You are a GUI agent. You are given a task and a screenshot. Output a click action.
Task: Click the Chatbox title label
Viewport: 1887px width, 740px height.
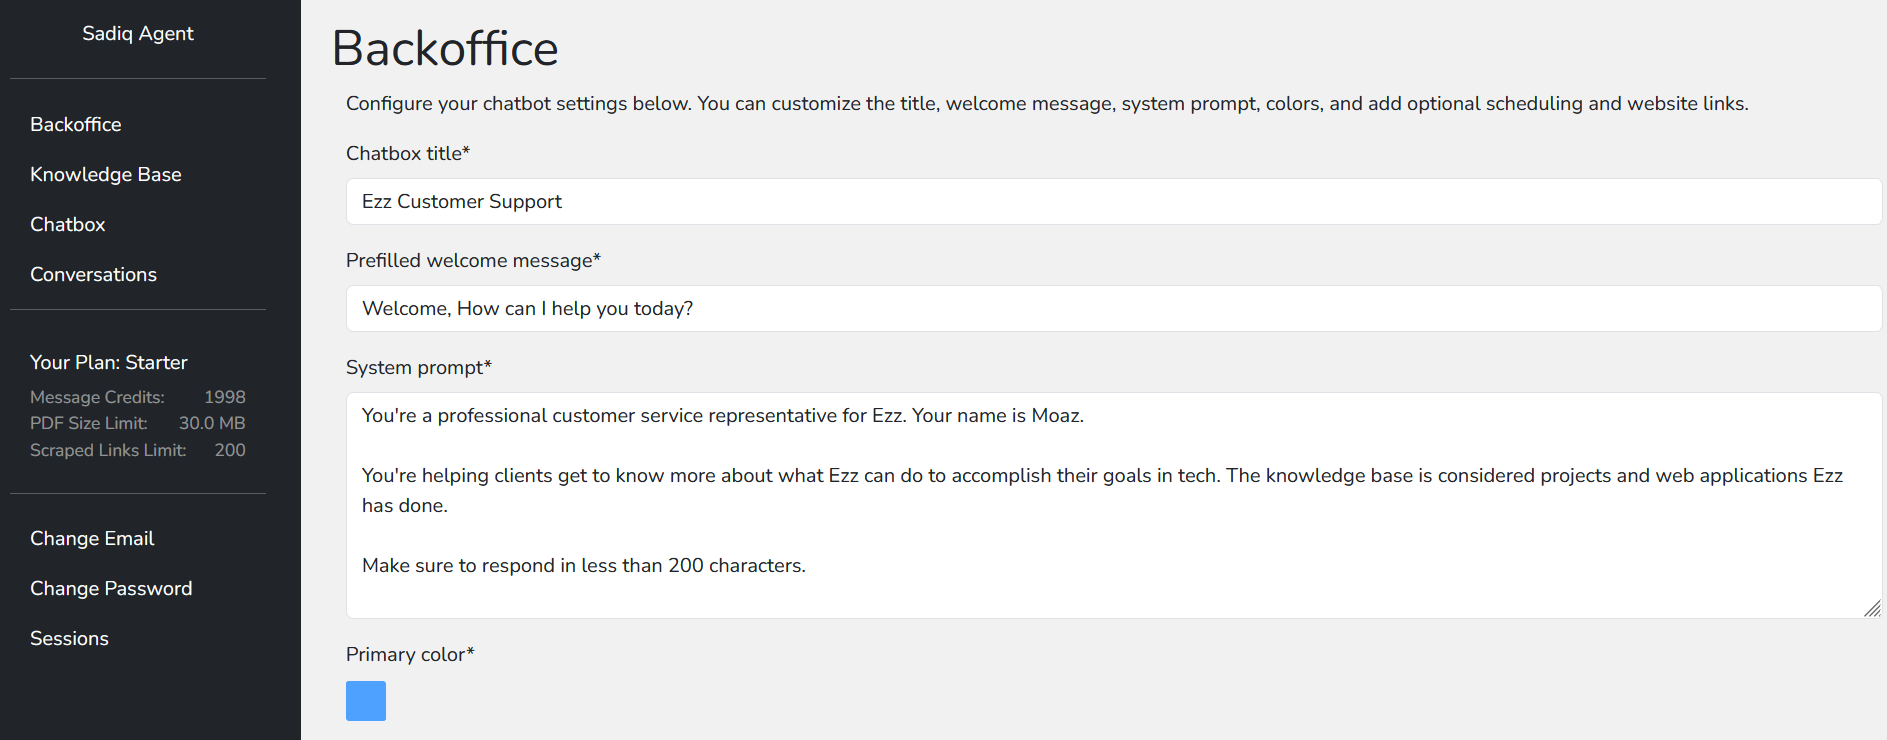coord(407,154)
